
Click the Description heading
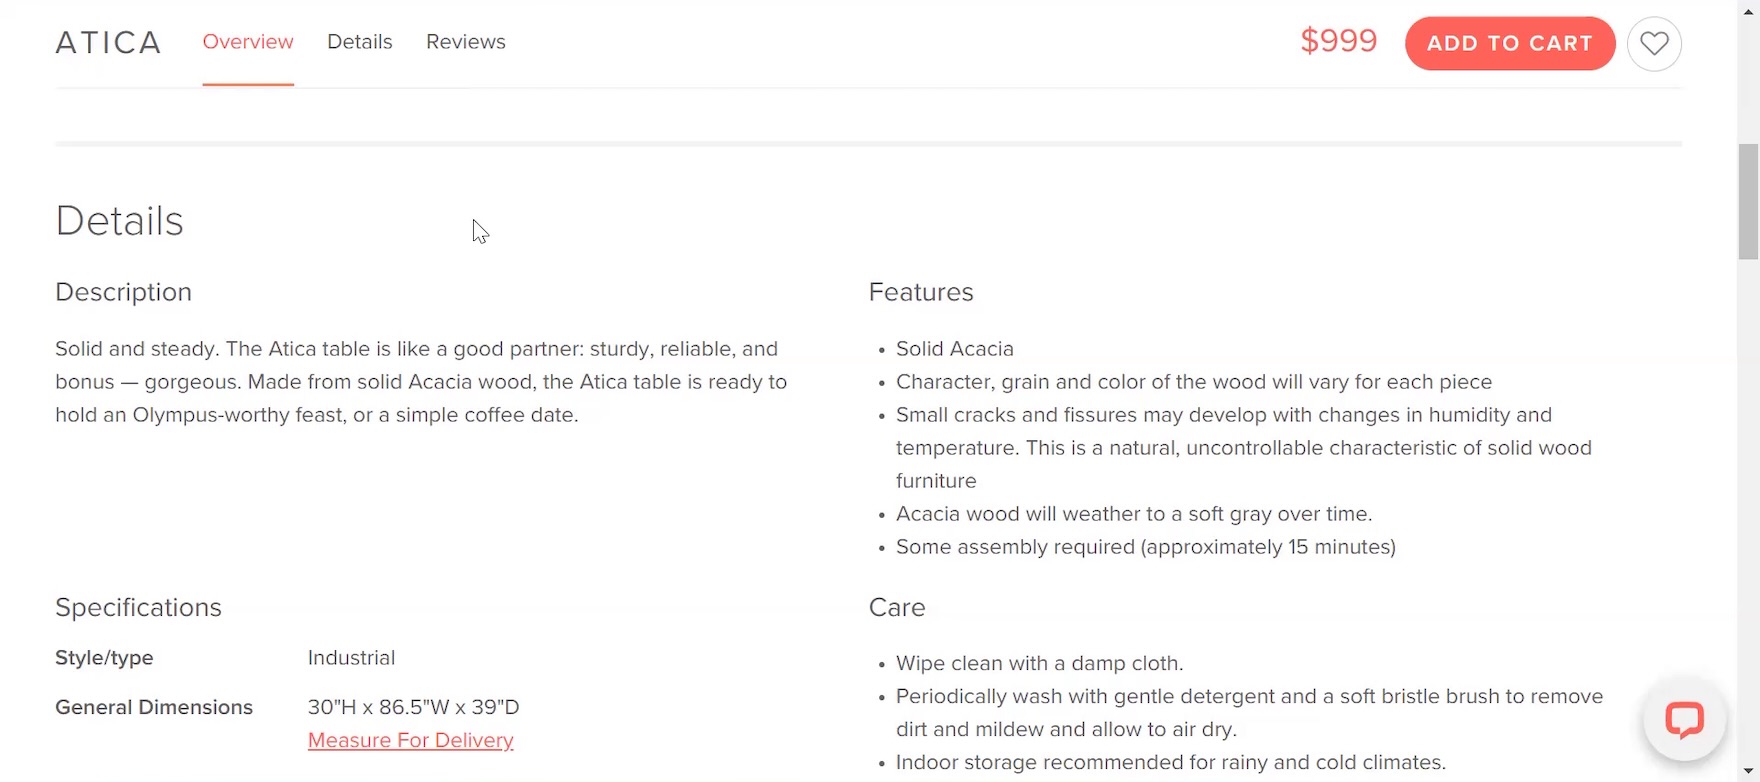coord(124,292)
